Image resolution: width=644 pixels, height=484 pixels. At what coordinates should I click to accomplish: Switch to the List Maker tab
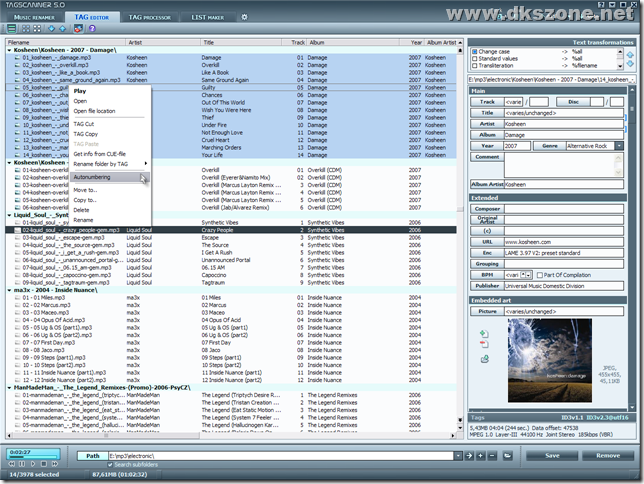207,17
